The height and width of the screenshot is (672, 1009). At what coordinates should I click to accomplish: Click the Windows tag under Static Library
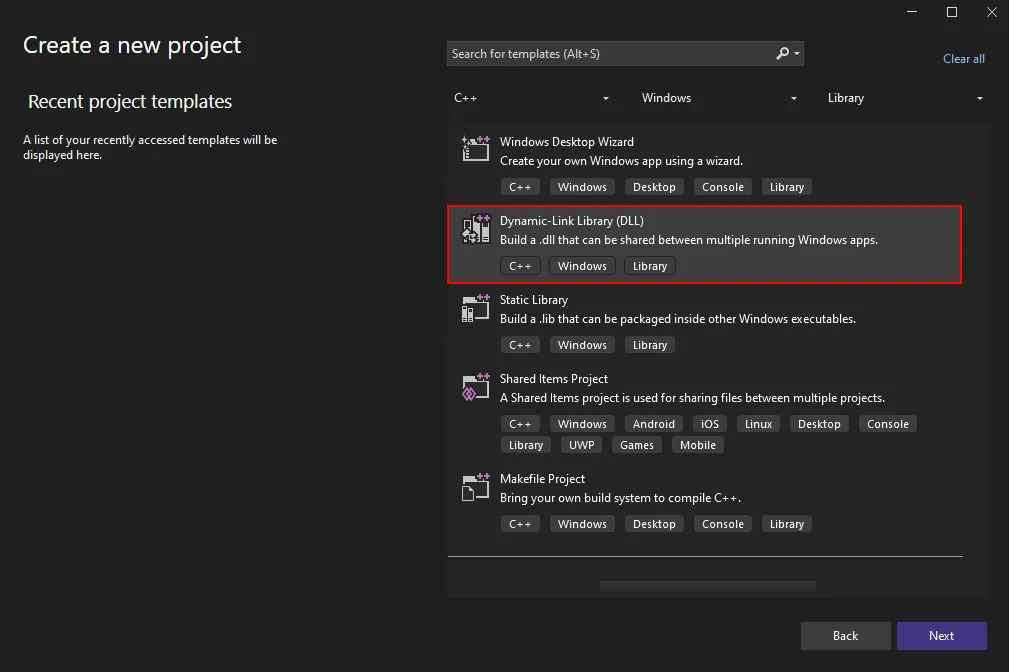click(582, 346)
